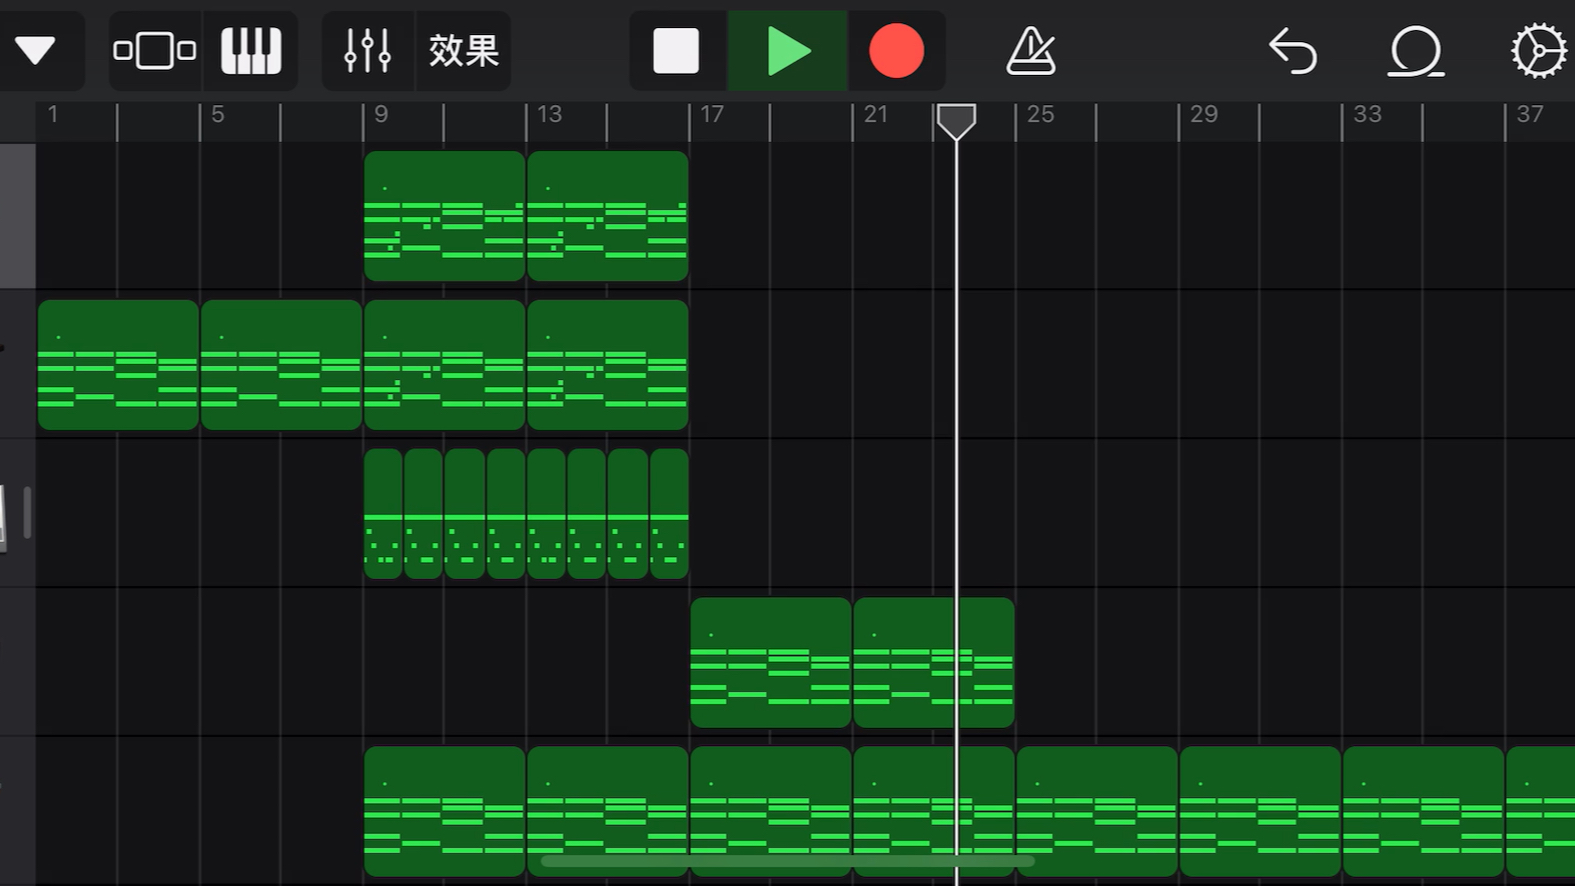Select bottom track region starting at bar 25

[x=1097, y=812]
